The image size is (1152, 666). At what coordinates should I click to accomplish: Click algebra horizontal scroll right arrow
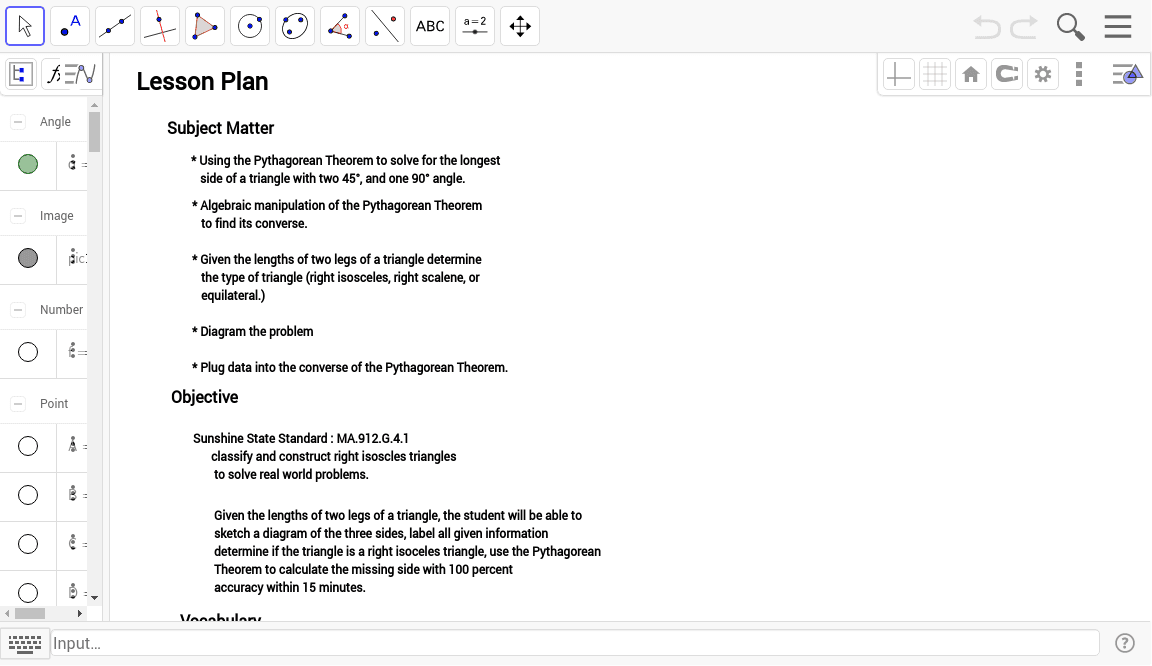tap(79, 613)
